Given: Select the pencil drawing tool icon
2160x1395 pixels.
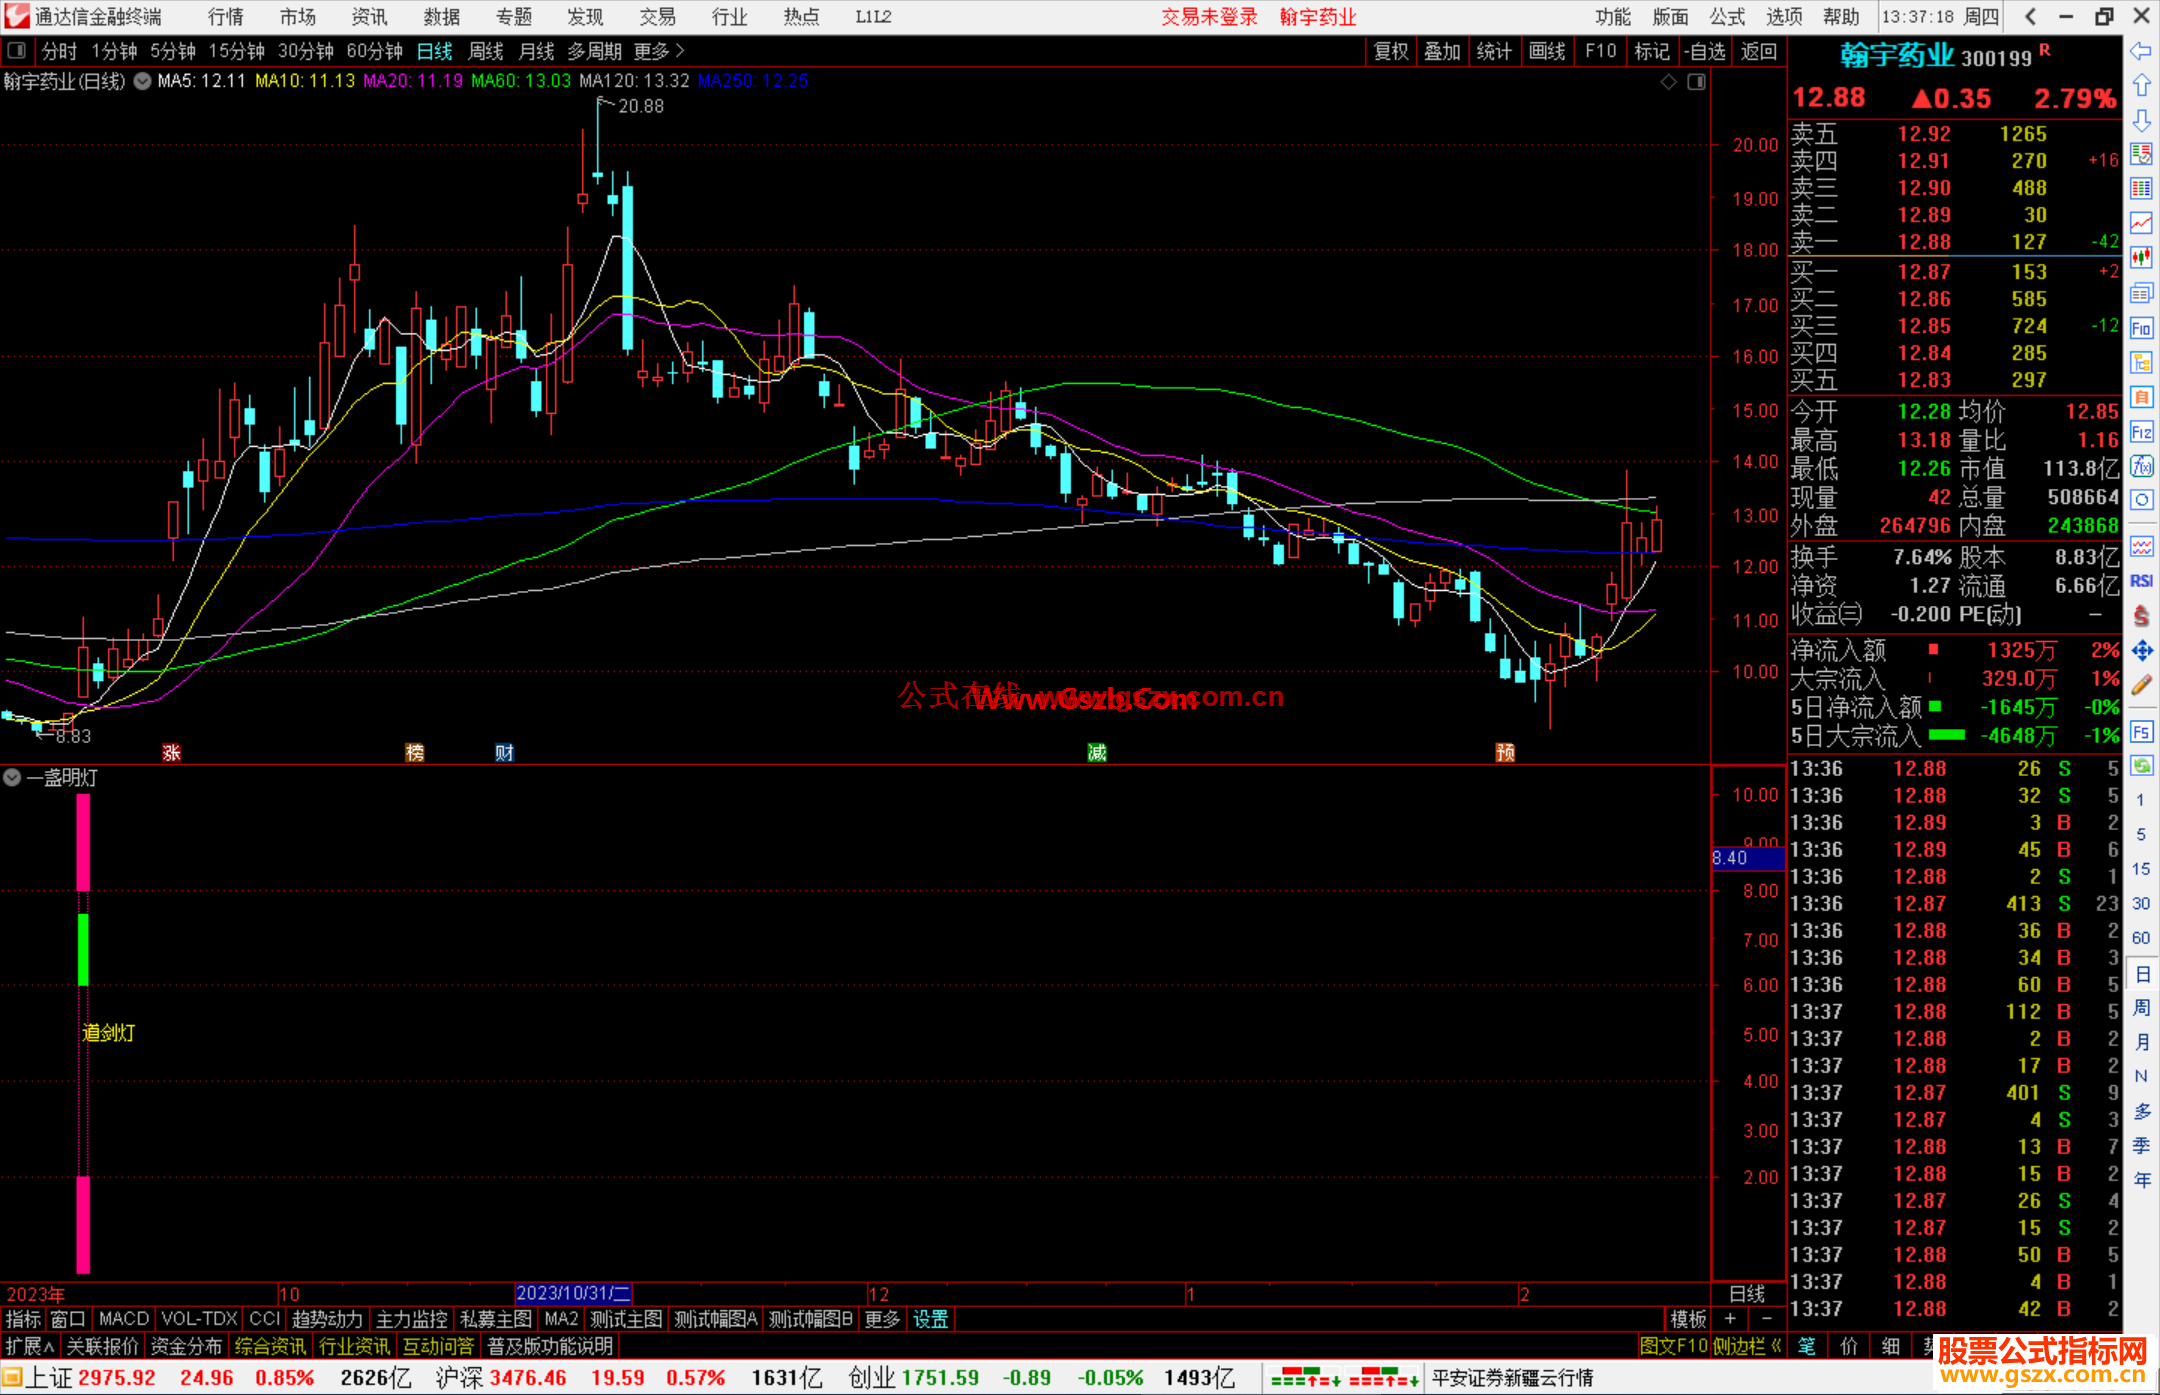Looking at the screenshot, I should pos(2141,685).
